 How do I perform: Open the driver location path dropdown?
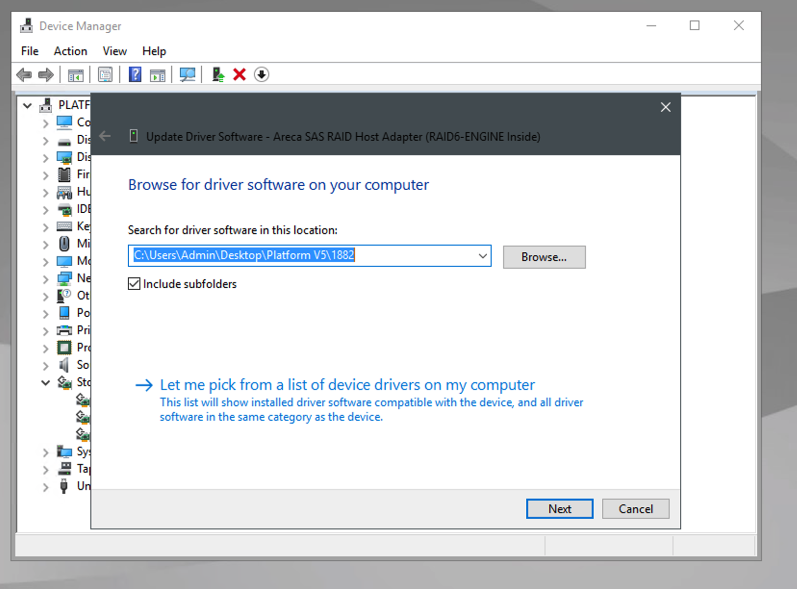tap(483, 256)
